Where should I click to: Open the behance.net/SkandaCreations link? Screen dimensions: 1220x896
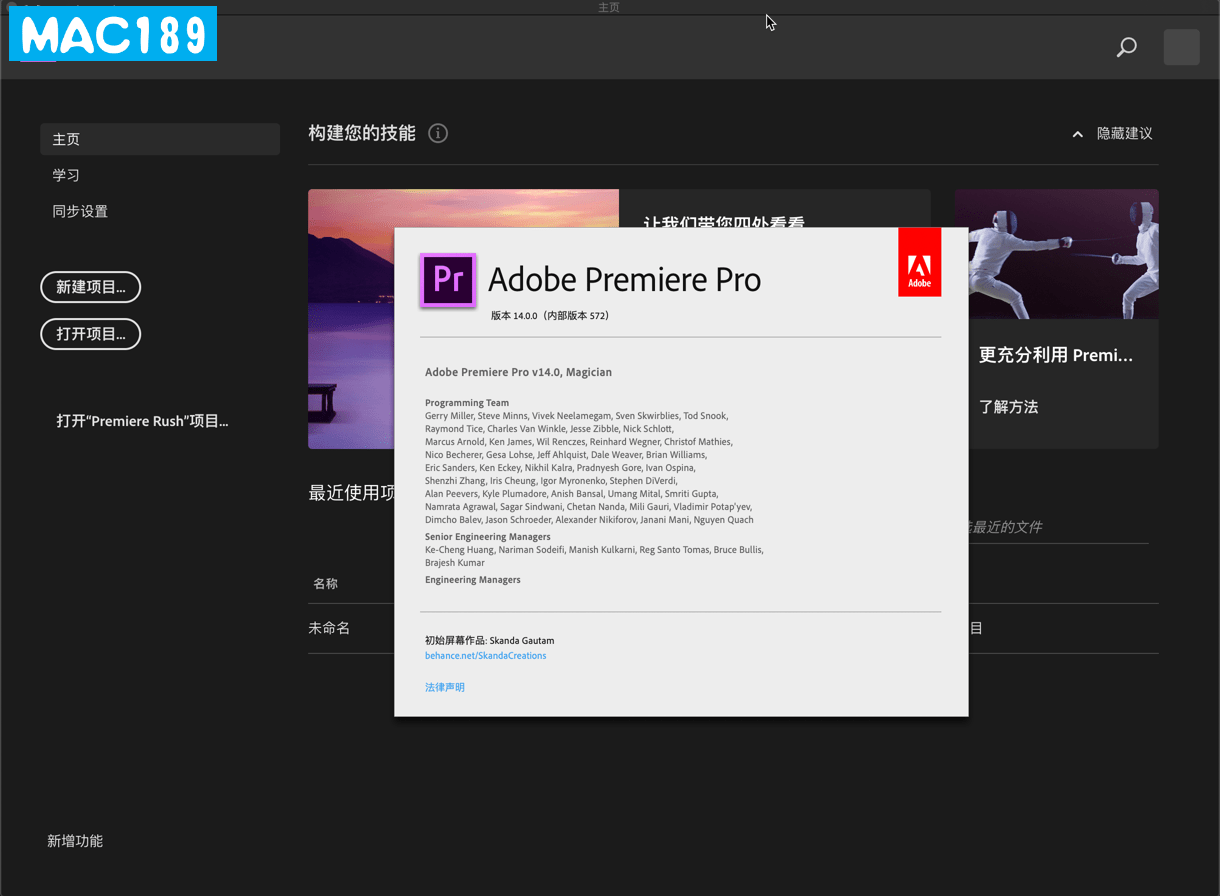[485, 656]
